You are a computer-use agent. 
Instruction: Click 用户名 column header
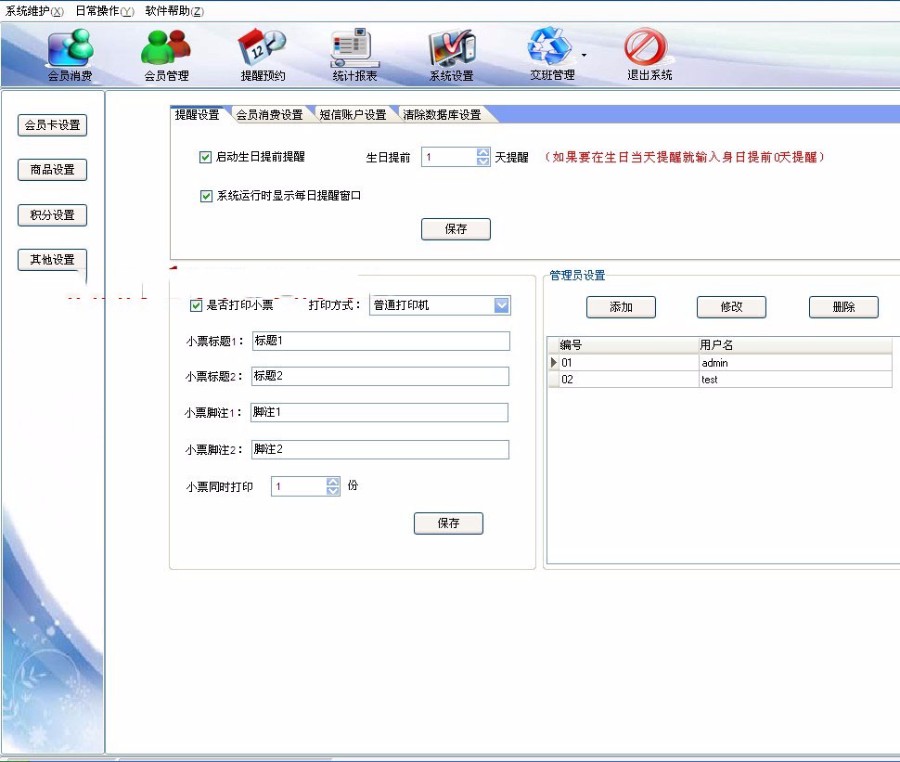click(795, 345)
